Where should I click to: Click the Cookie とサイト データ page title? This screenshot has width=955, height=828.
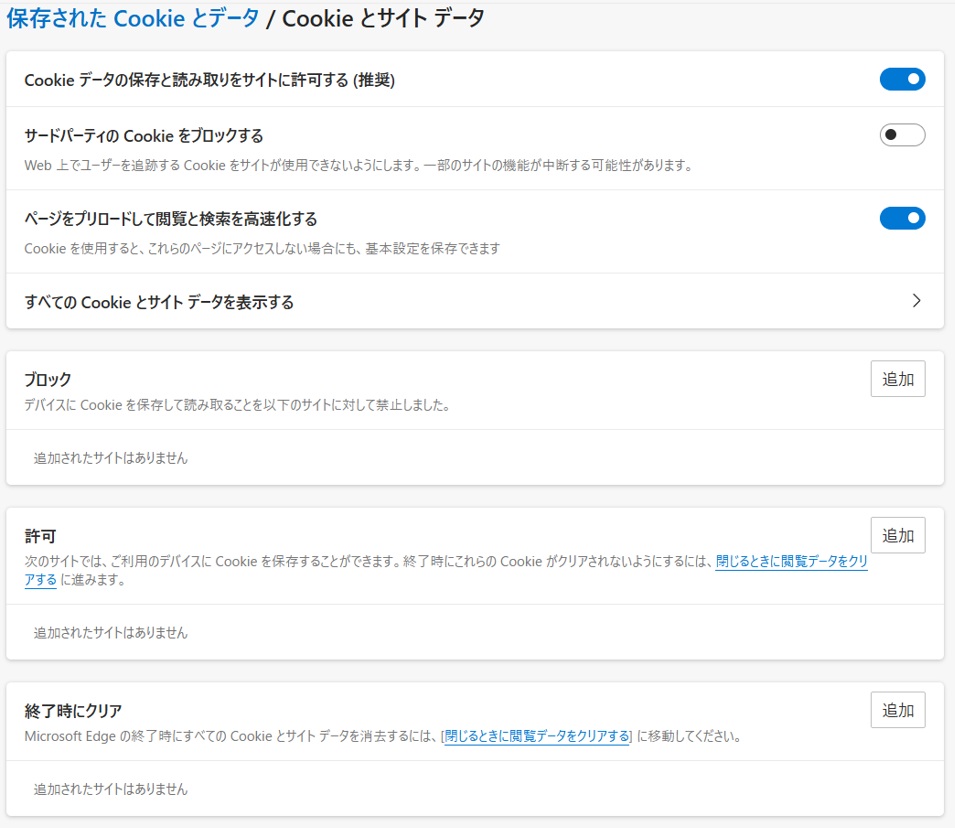click(x=383, y=18)
